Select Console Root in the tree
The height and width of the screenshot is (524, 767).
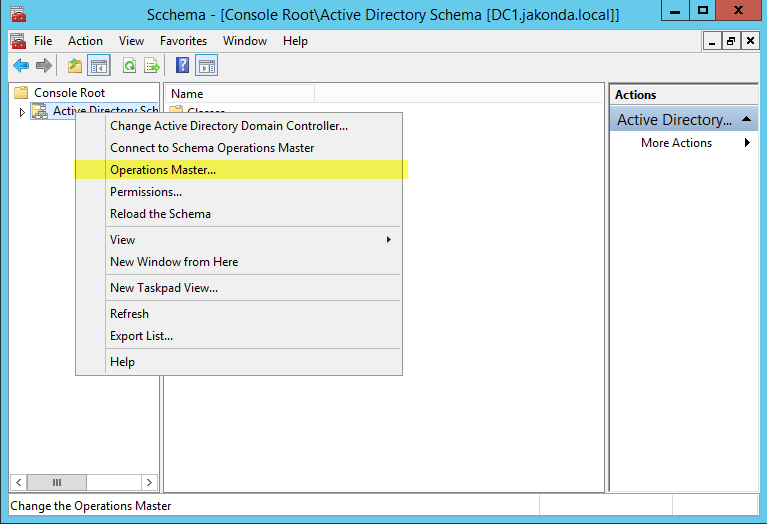coord(69,93)
